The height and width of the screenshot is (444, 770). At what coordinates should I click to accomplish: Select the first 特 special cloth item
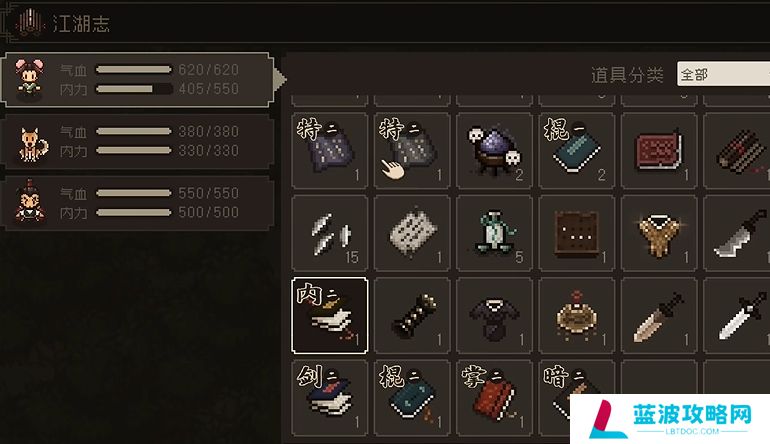[x=330, y=150]
